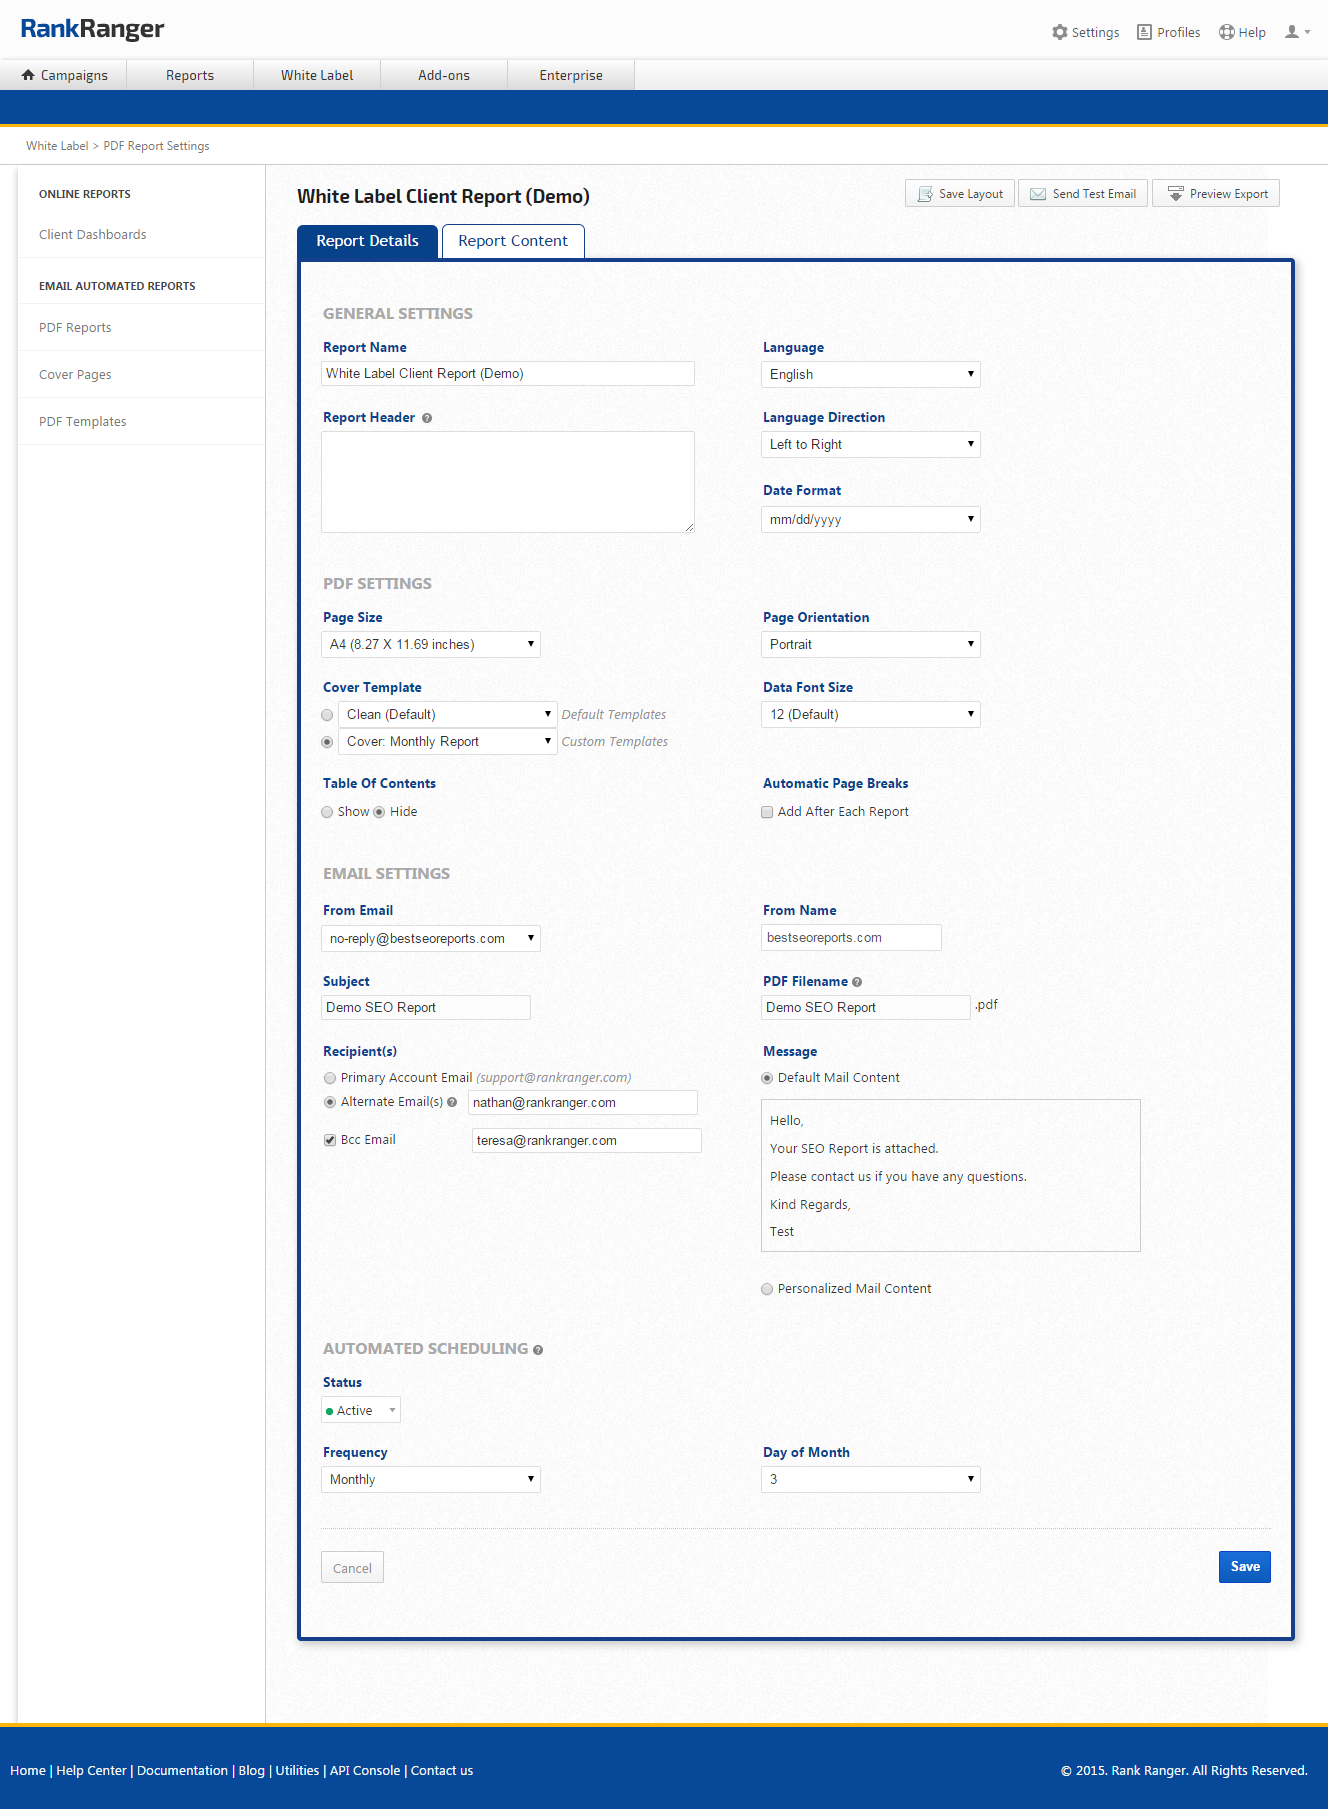Click the Alternate Email(s) help icon
The height and width of the screenshot is (1809, 1328).
click(x=452, y=1102)
